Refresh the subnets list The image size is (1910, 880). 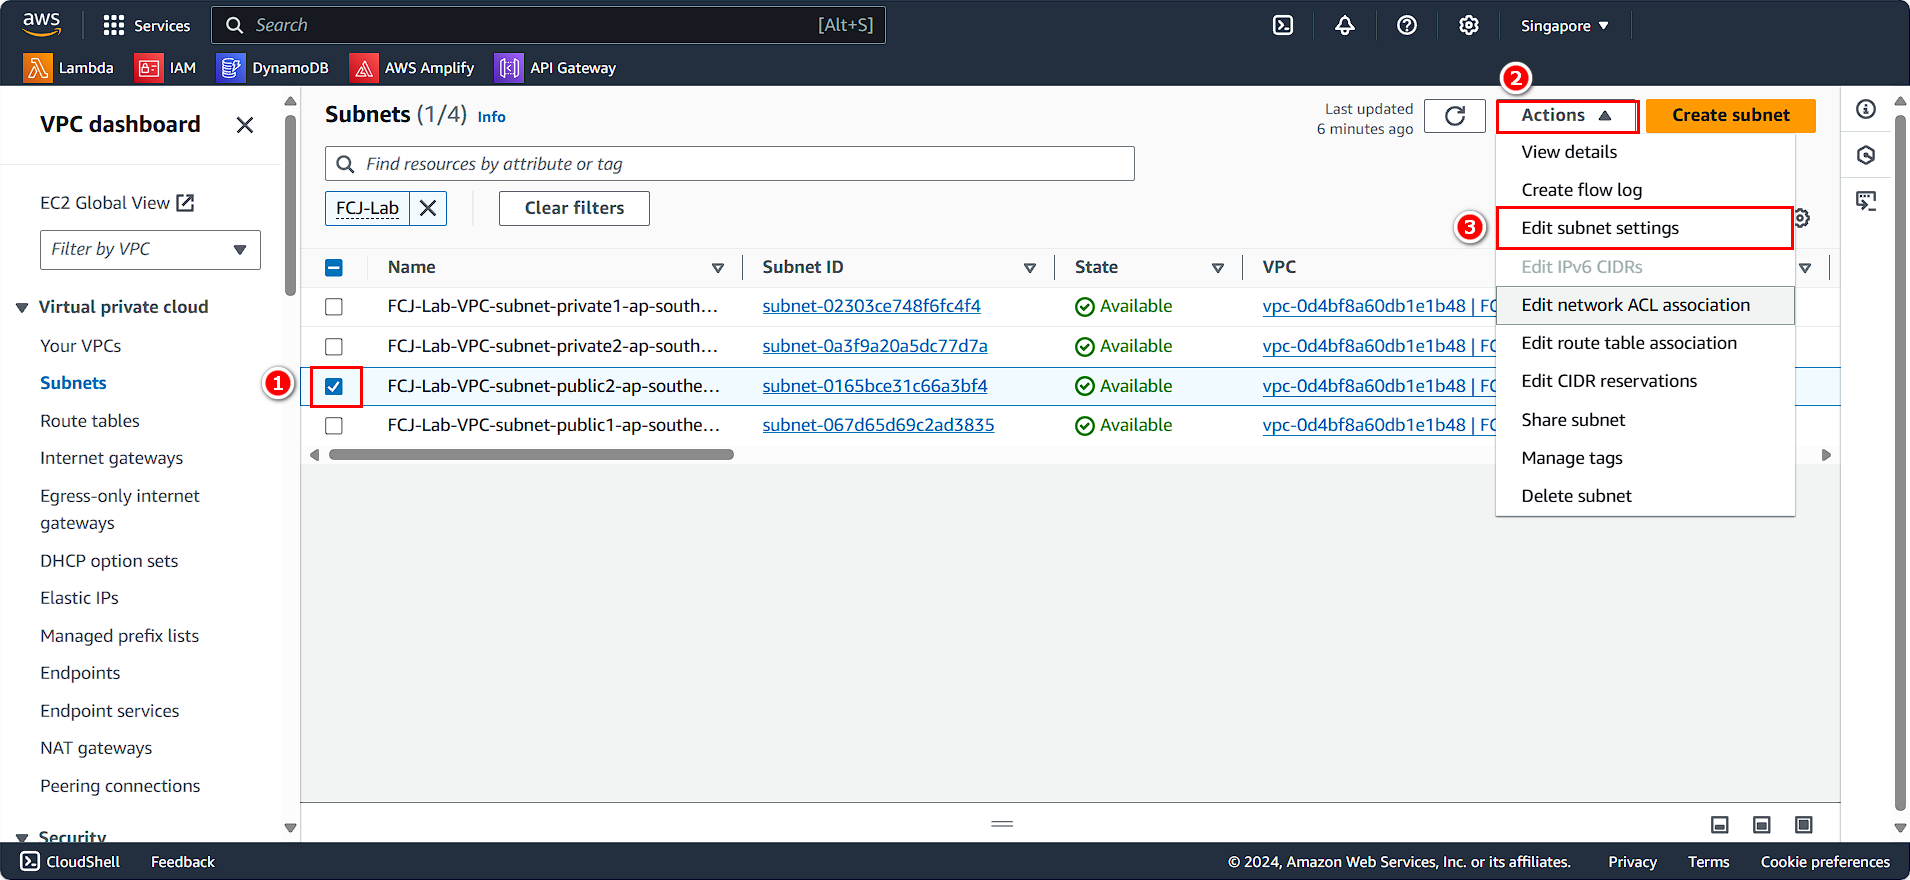pos(1455,116)
